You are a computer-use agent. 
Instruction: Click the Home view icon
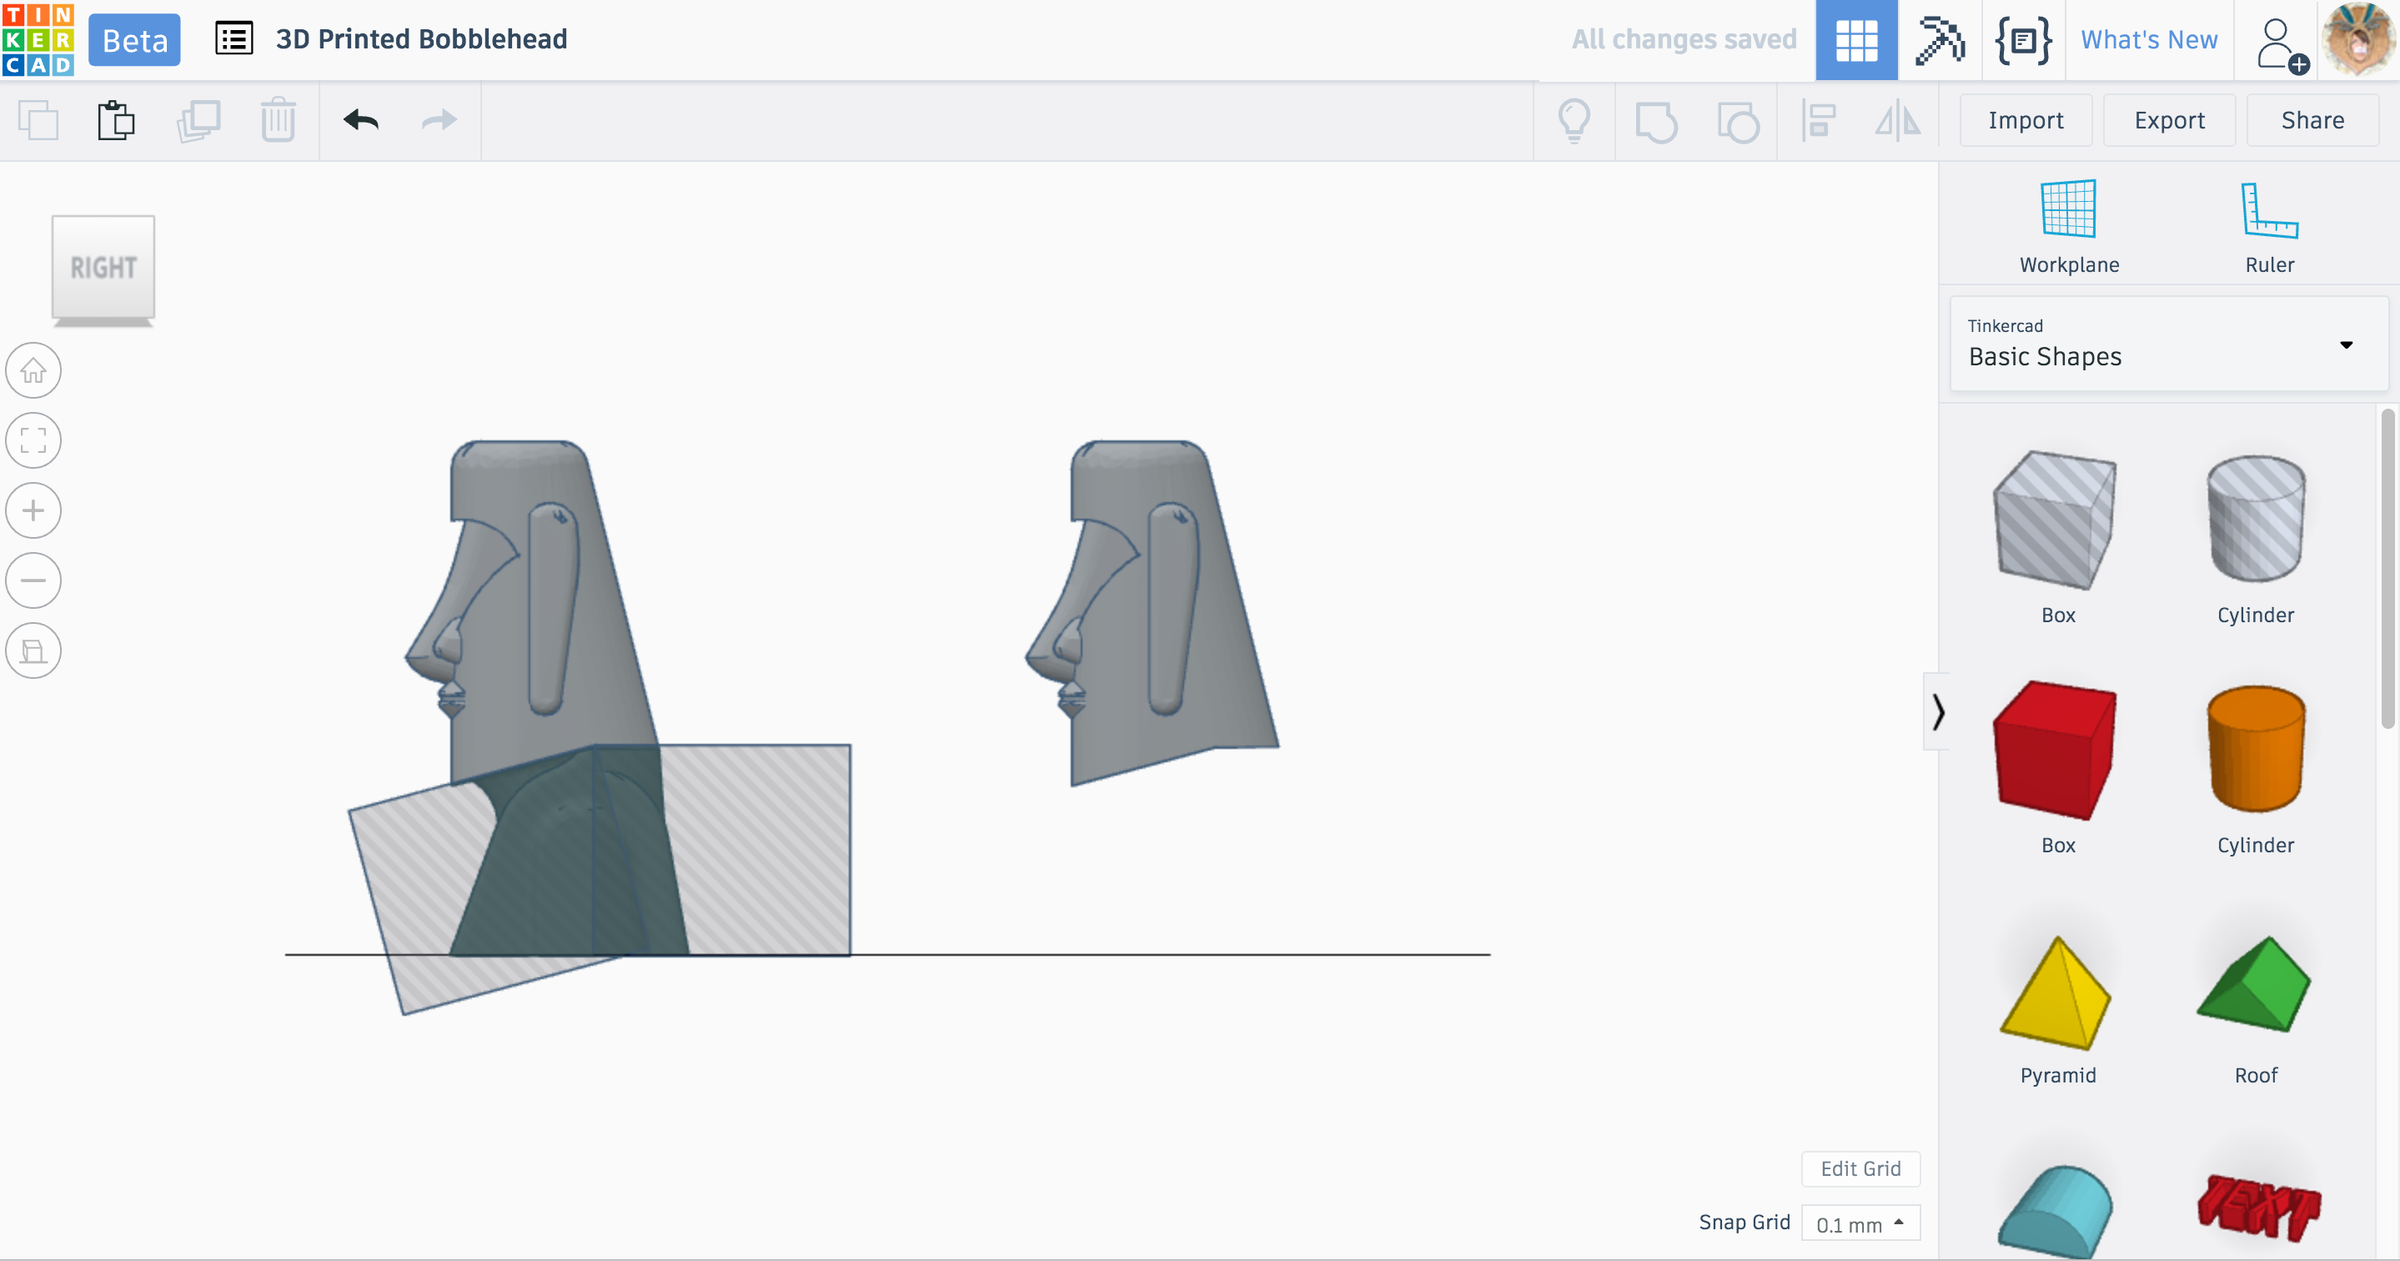click(x=33, y=371)
